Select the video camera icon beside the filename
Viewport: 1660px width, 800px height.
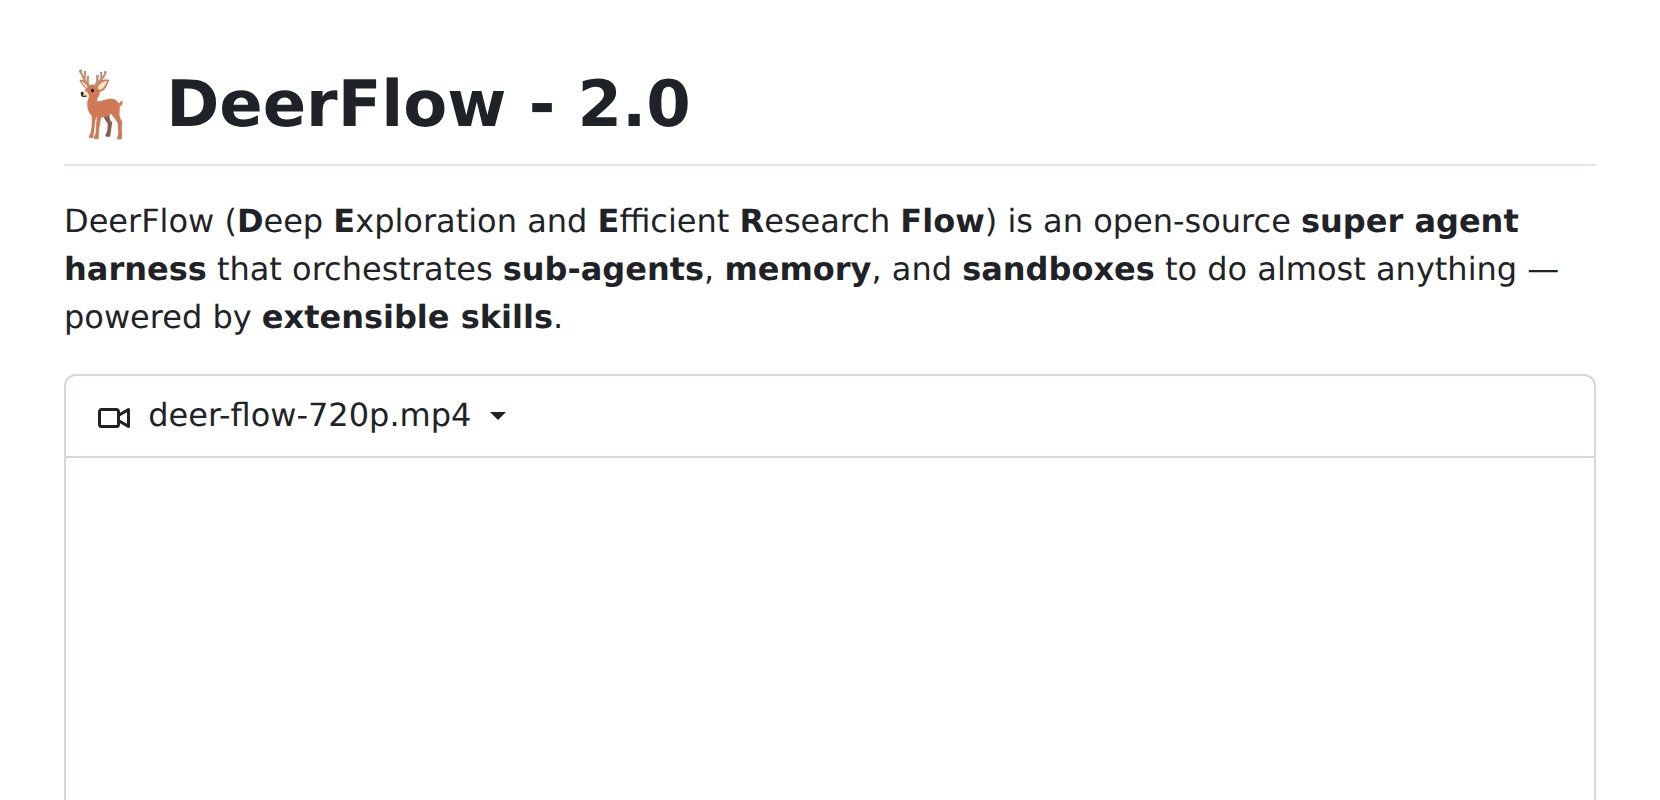pyautogui.click(x=113, y=416)
